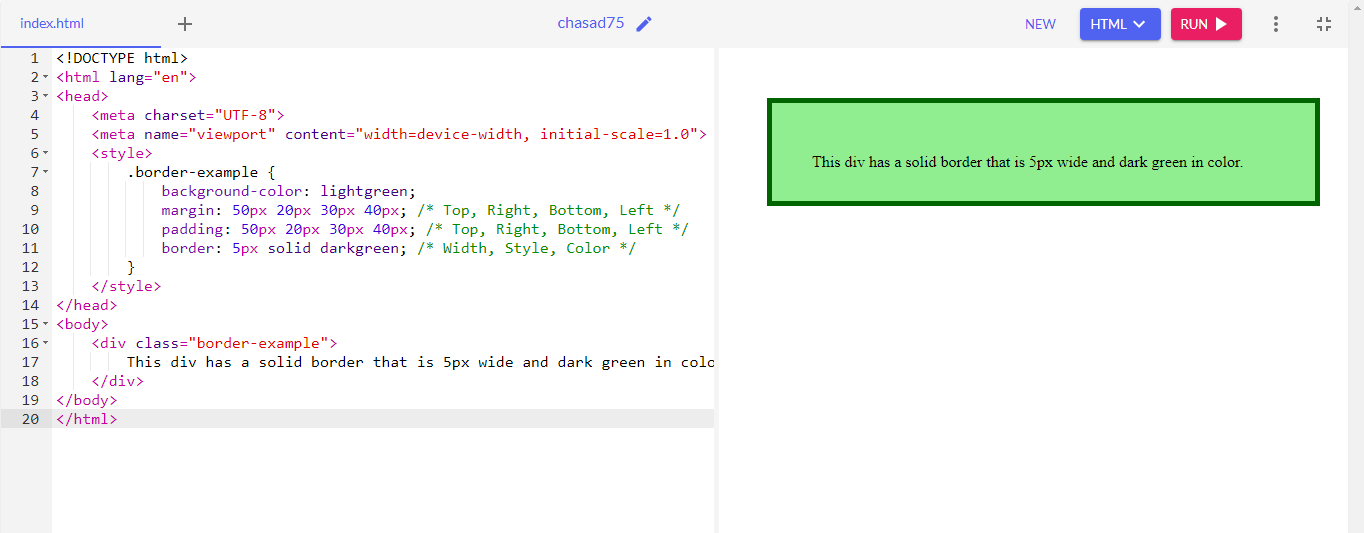Collapse the html tag fold arrow on line 2
The height and width of the screenshot is (533, 1364).
[46, 77]
